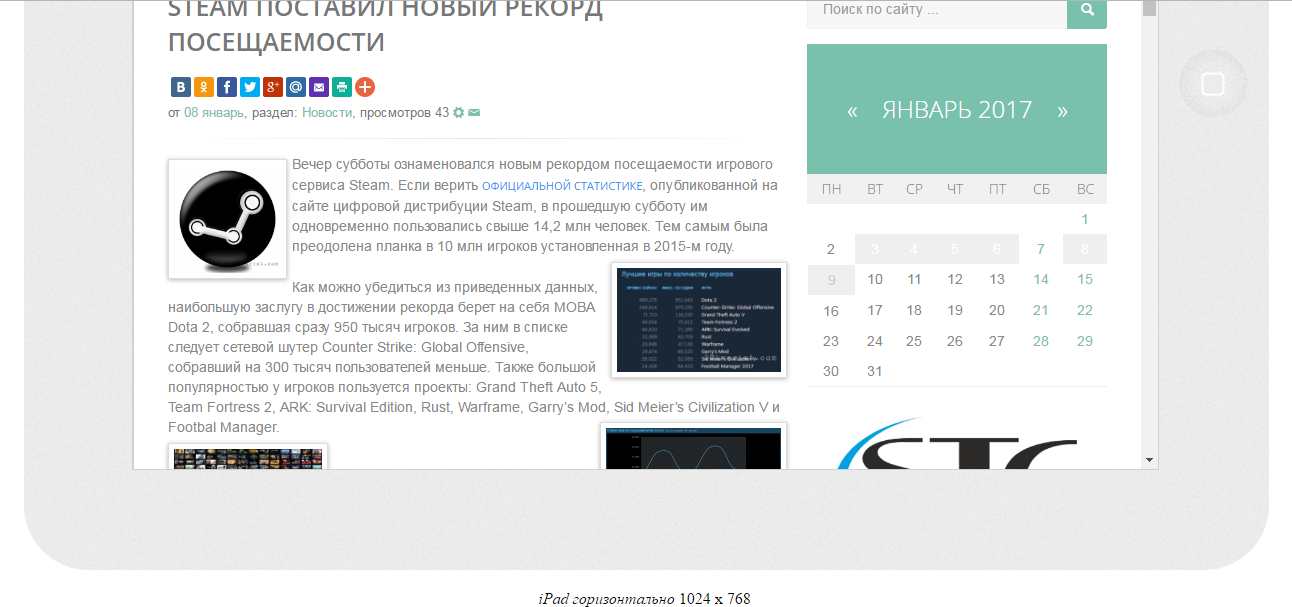This screenshot has width=1292, height=607.
Task: Tap the iPad frame home button
Action: 1212,84
